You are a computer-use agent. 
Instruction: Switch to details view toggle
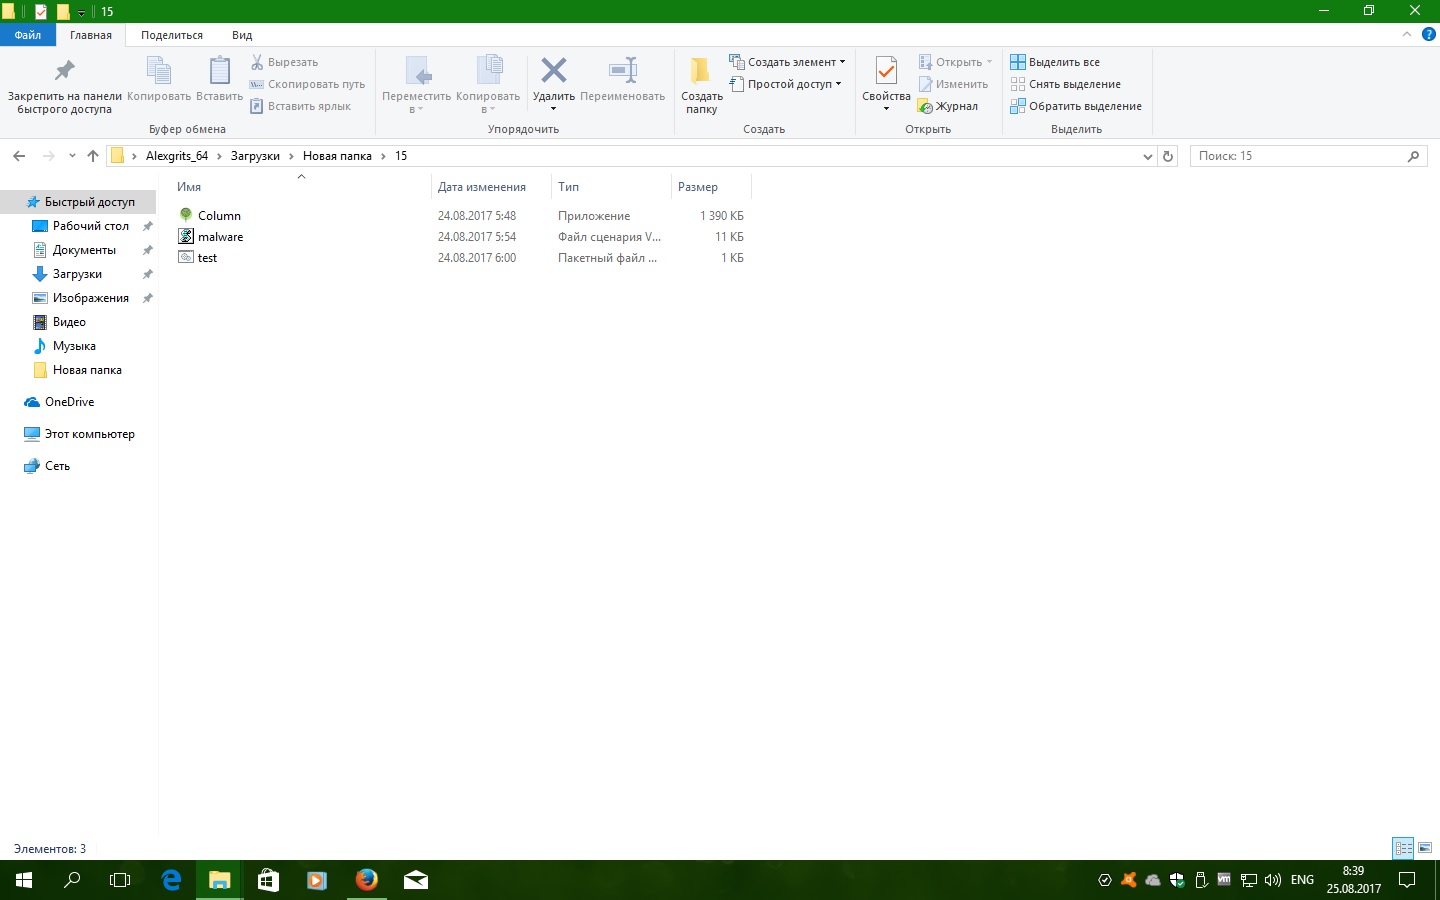(x=1403, y=848)
